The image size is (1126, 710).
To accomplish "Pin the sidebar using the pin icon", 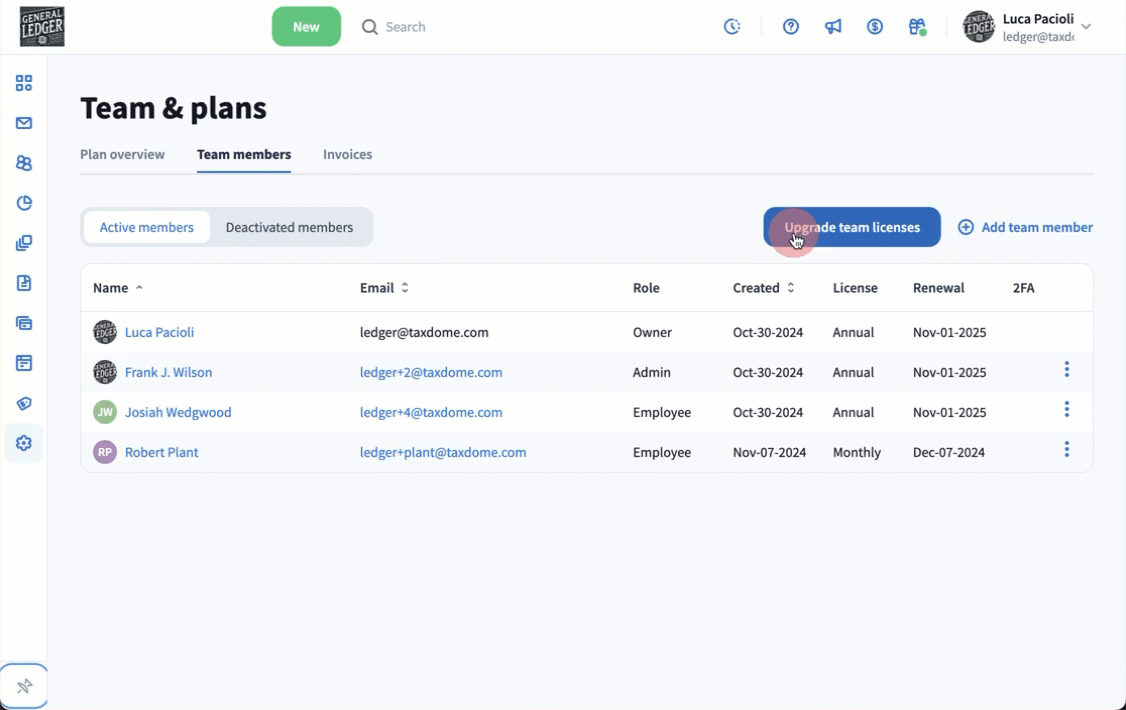I will 24,686.
